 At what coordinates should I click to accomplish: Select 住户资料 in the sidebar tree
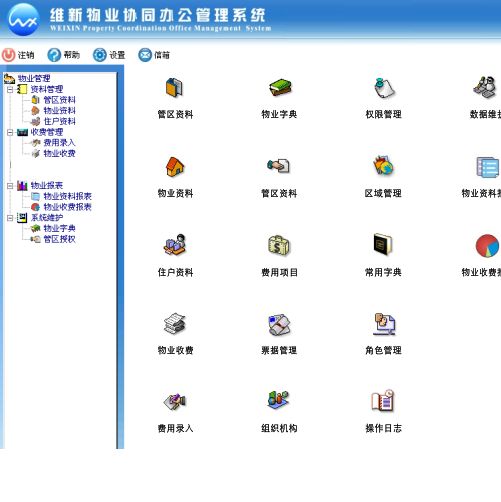[x=59, y=121]
